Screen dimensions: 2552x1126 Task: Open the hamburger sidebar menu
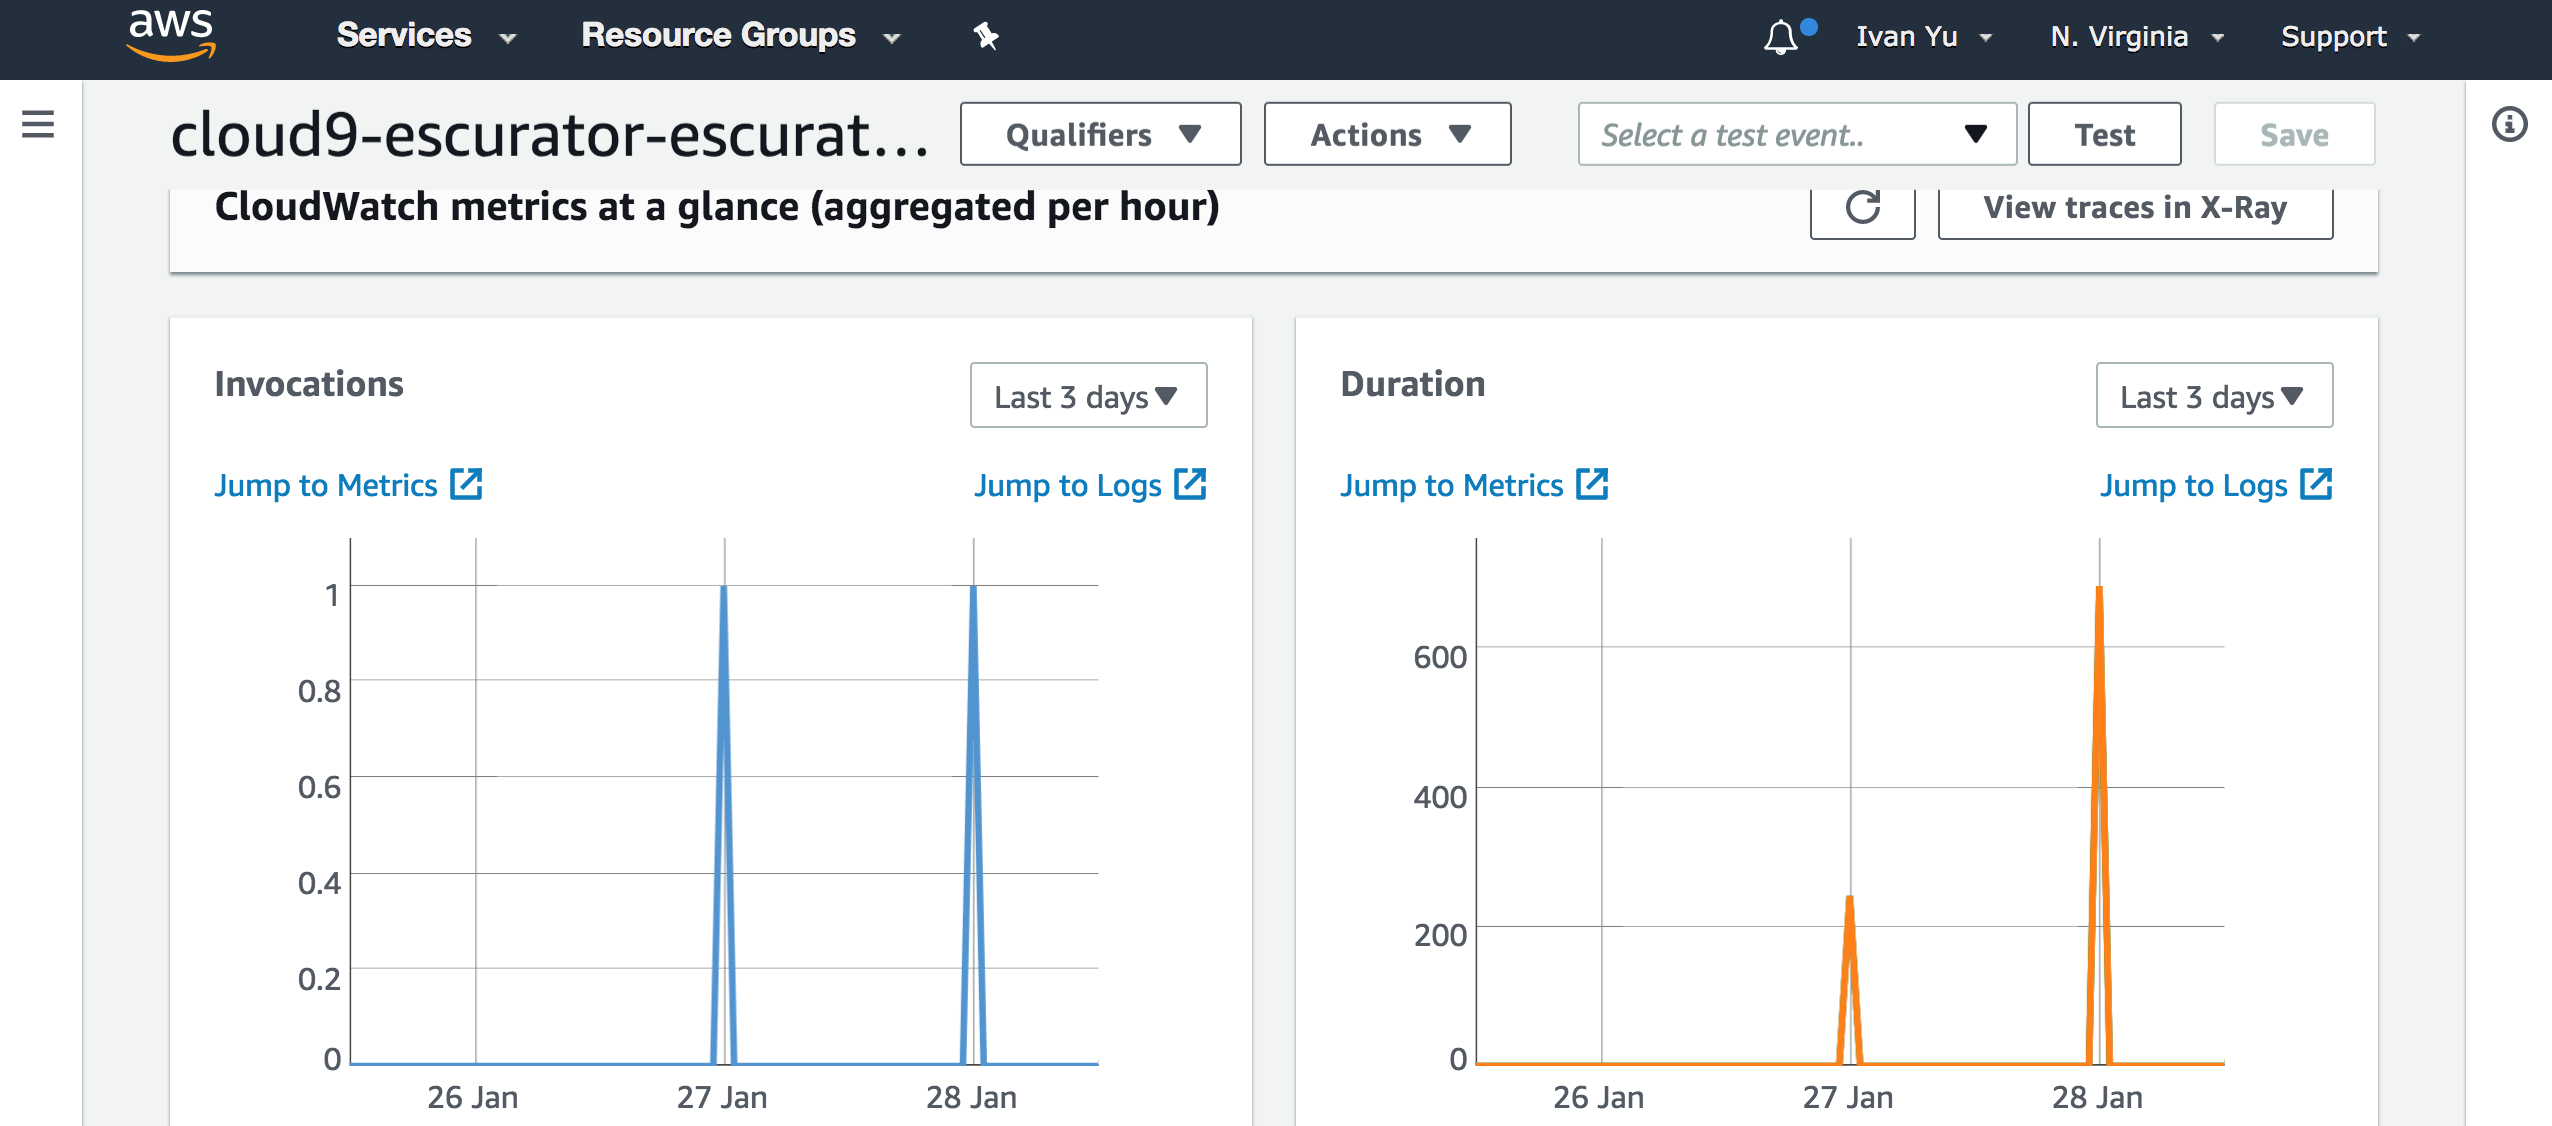click(x=38, y=125)
